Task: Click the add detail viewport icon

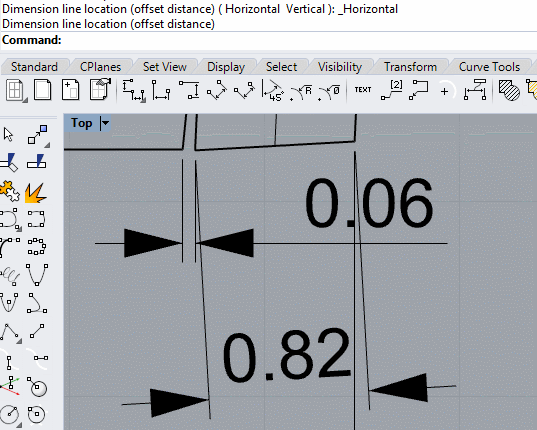Action: point(71,90)
